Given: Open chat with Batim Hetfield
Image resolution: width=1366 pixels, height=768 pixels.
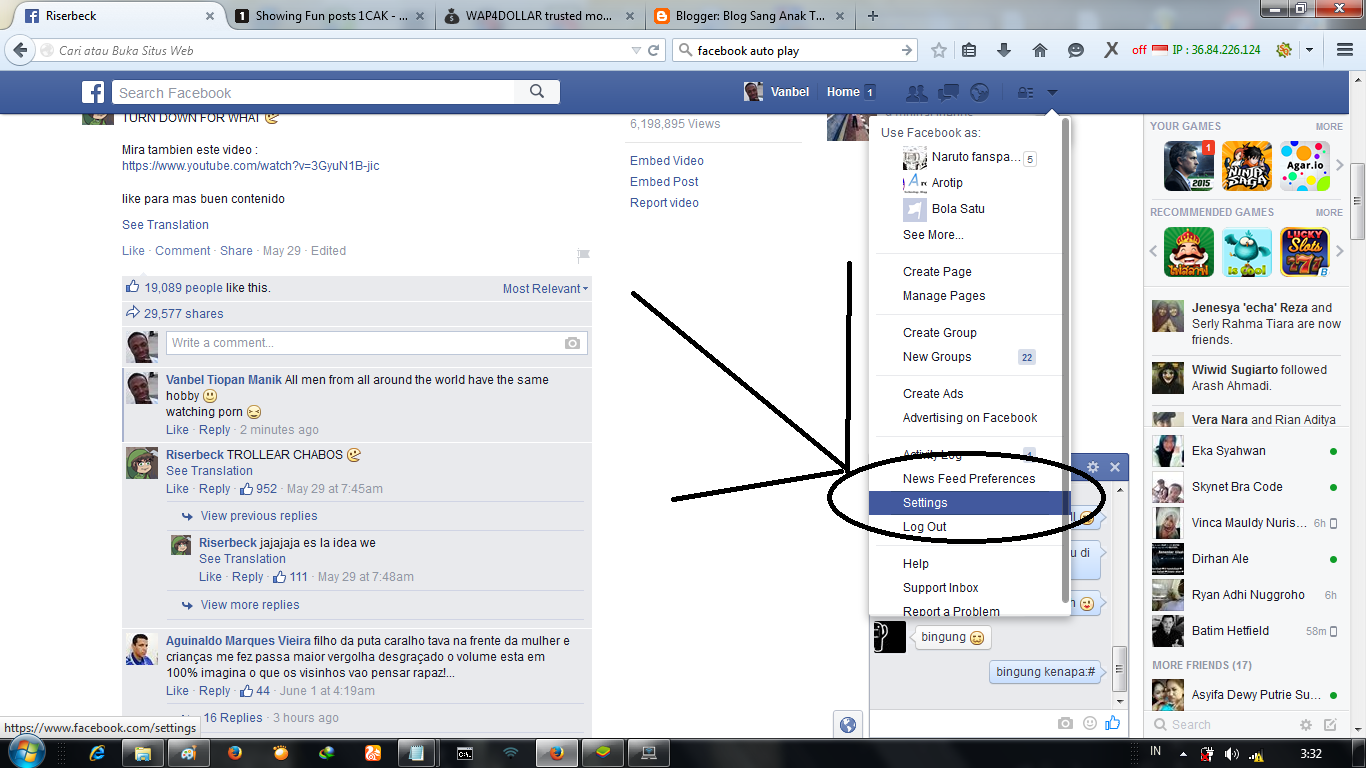Looking at the screenshot, I should coord(1245,631).
